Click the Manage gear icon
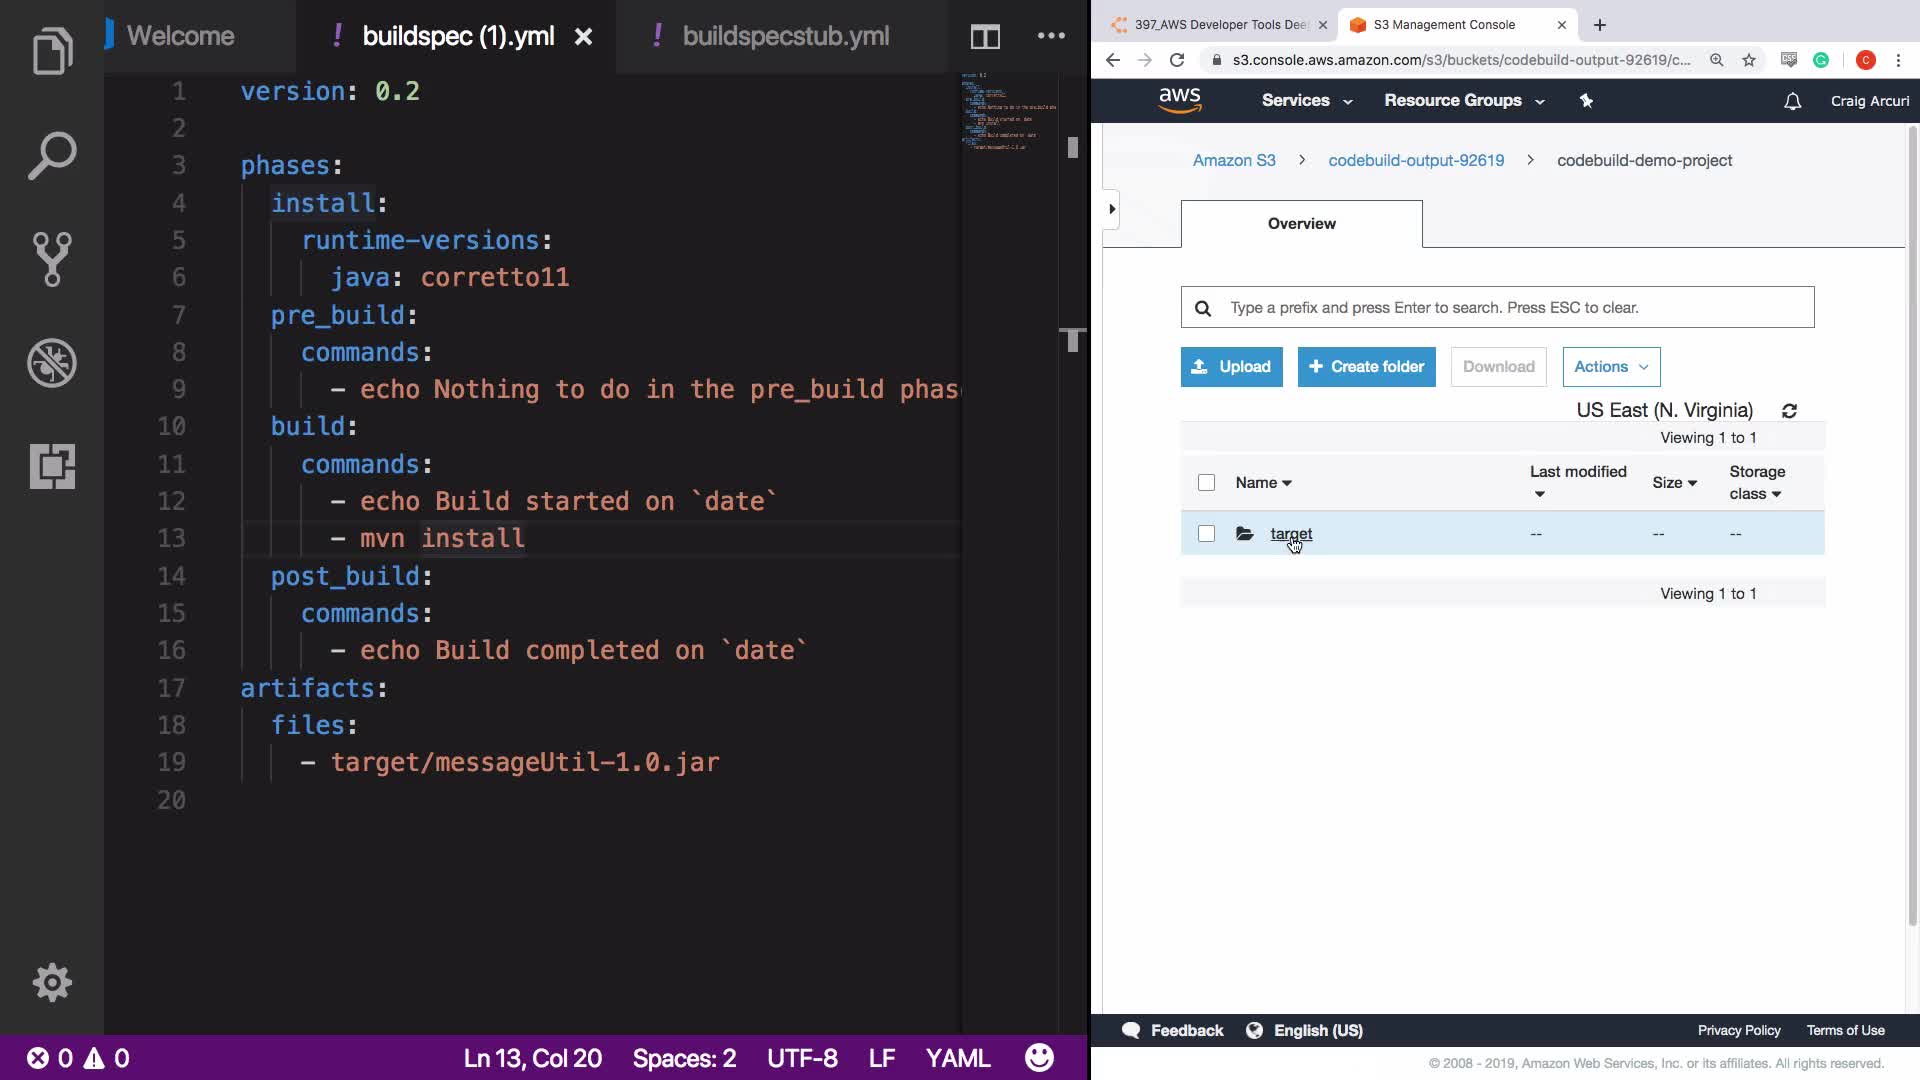This screenshot has height=1080, width=1920. click(x=52, y=983)
